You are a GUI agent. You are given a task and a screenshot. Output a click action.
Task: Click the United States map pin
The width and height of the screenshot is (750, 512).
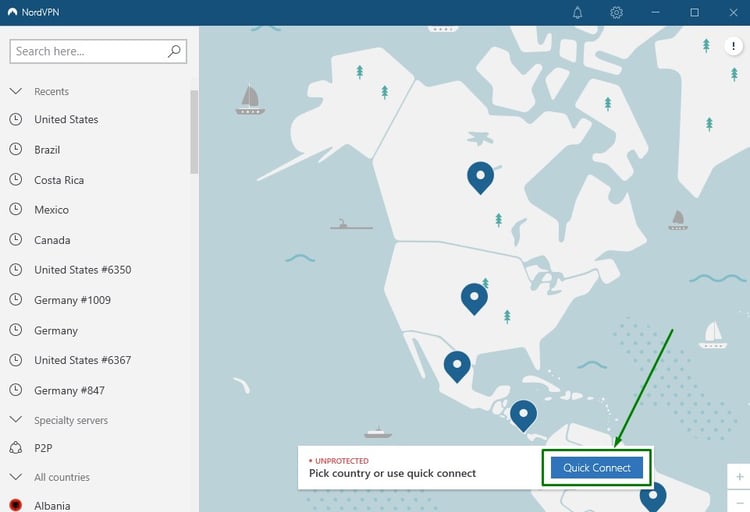(474, 299)
